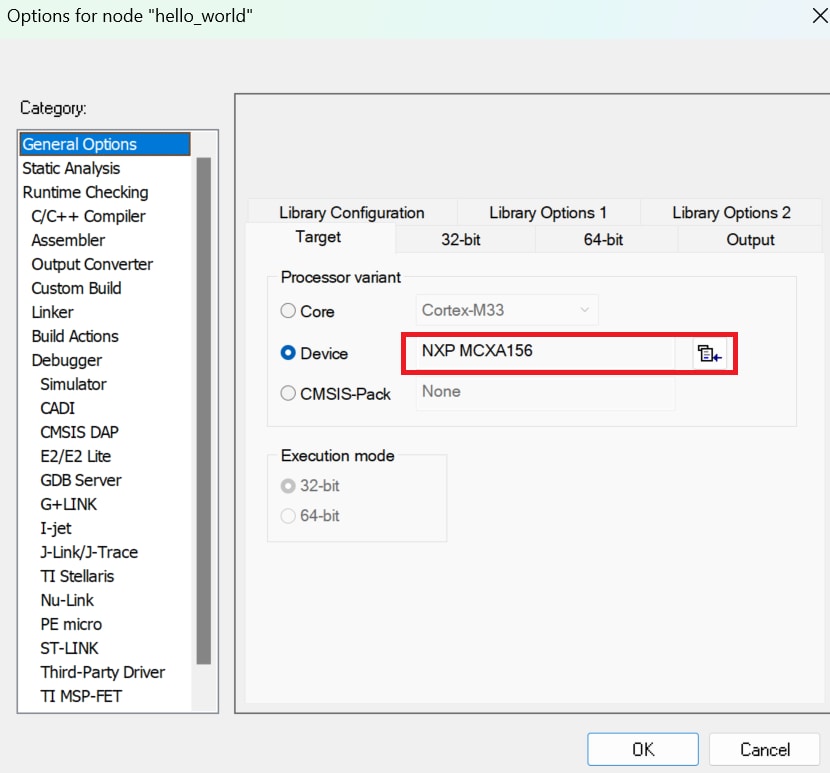Viewport: 830px width, 773px height.
Task: Switch to the Output tab
Action: pos(750,239)
